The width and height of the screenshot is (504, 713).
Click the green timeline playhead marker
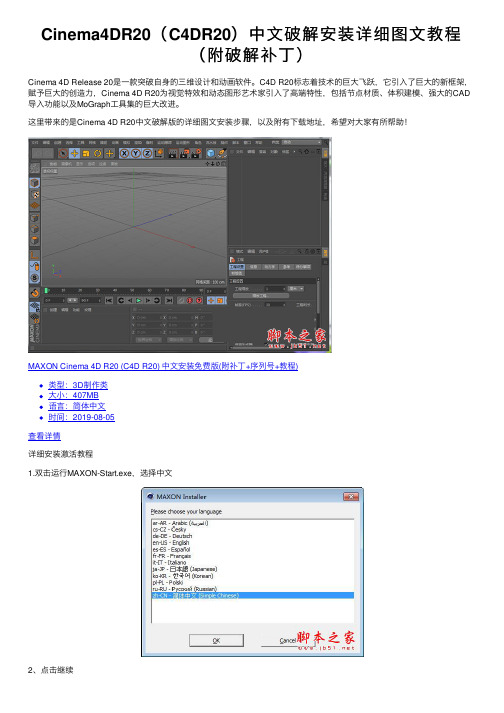coord(46,290)
